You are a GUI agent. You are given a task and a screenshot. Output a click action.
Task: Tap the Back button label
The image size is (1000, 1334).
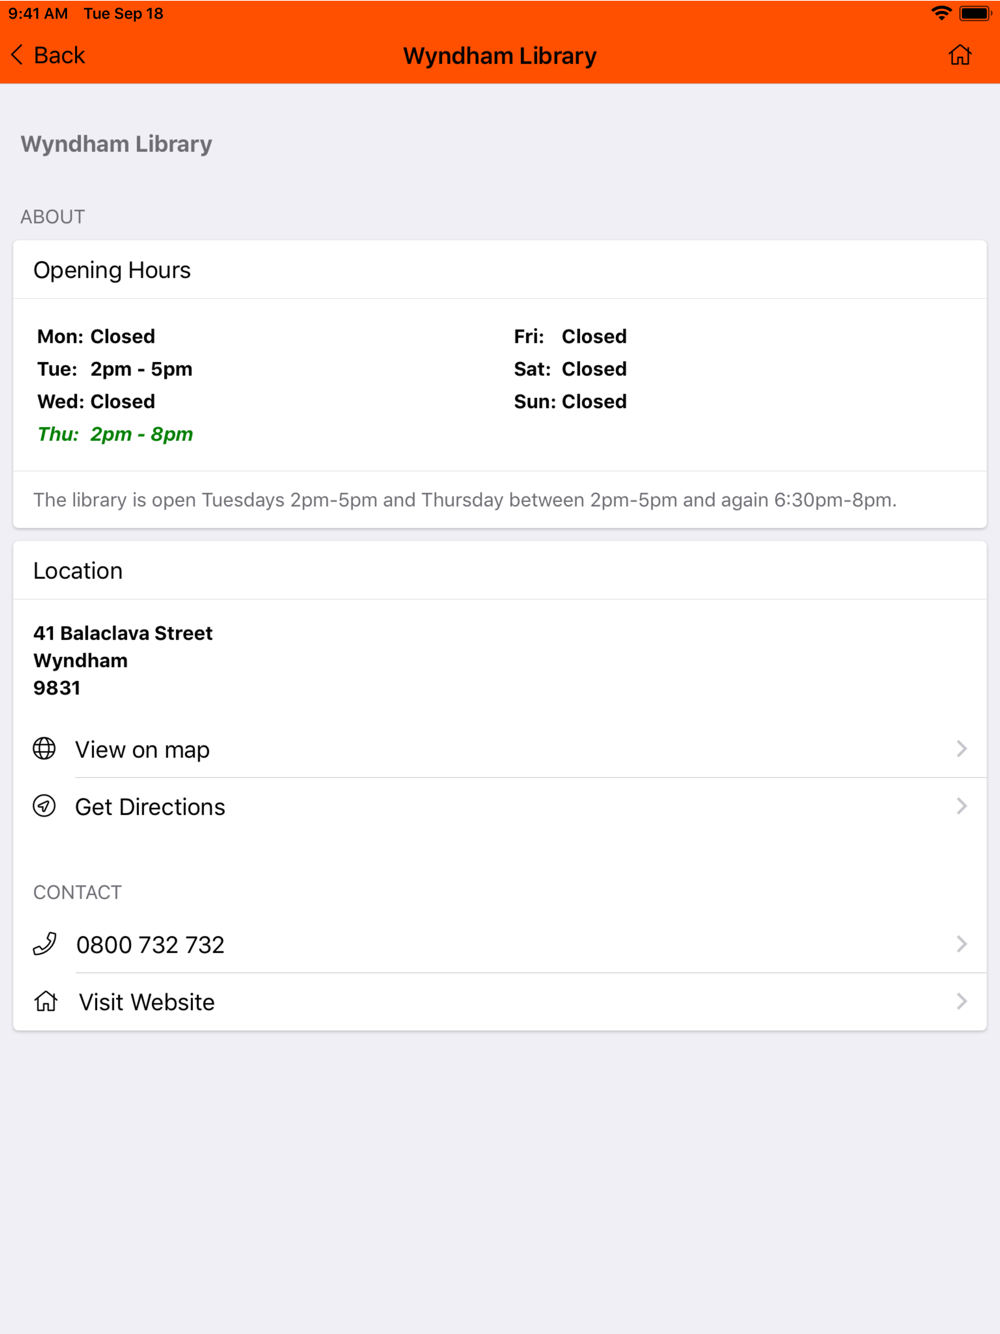pyautogui.click(x=59, y=55)
